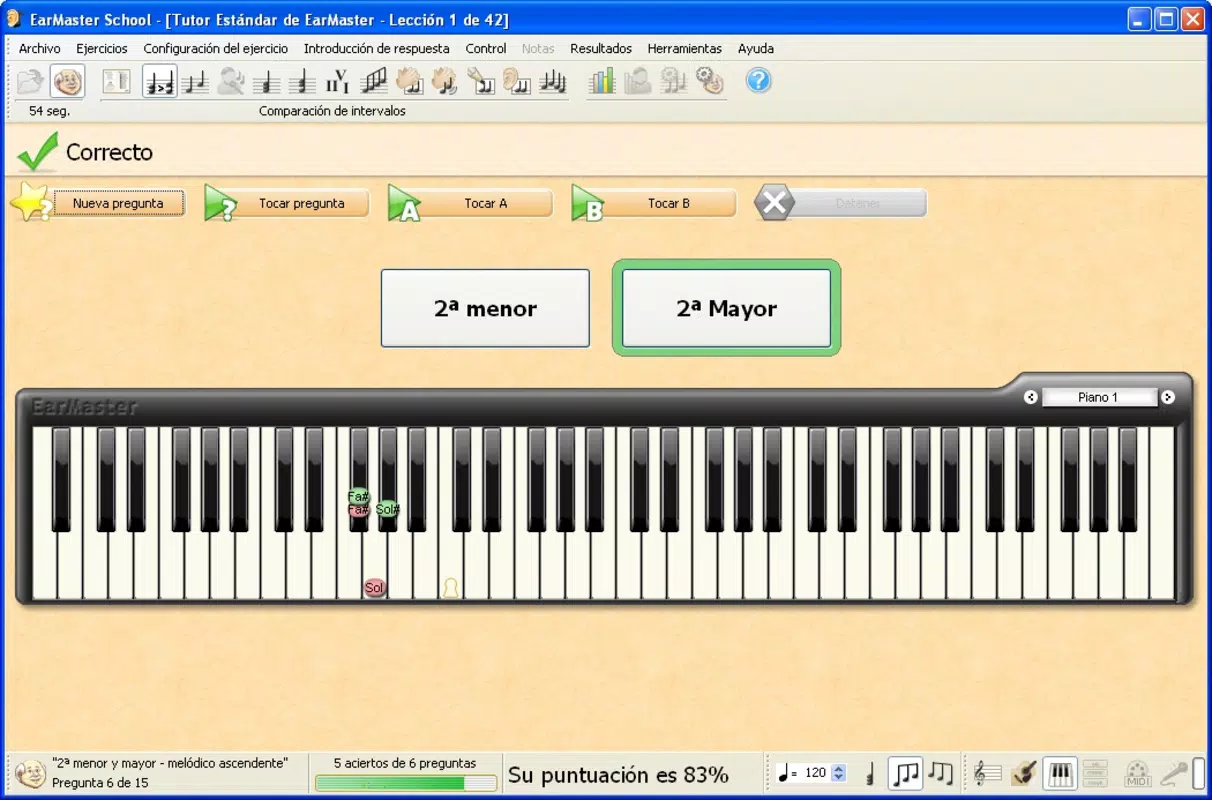Choose the 2ª menor answer
Image resolution: width=1212 pixels, height=800 pixels.
click(x=485, y=308)
